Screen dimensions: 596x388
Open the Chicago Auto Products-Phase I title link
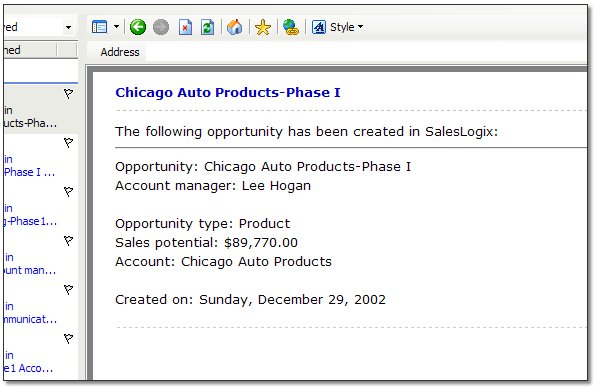(228, 92)
